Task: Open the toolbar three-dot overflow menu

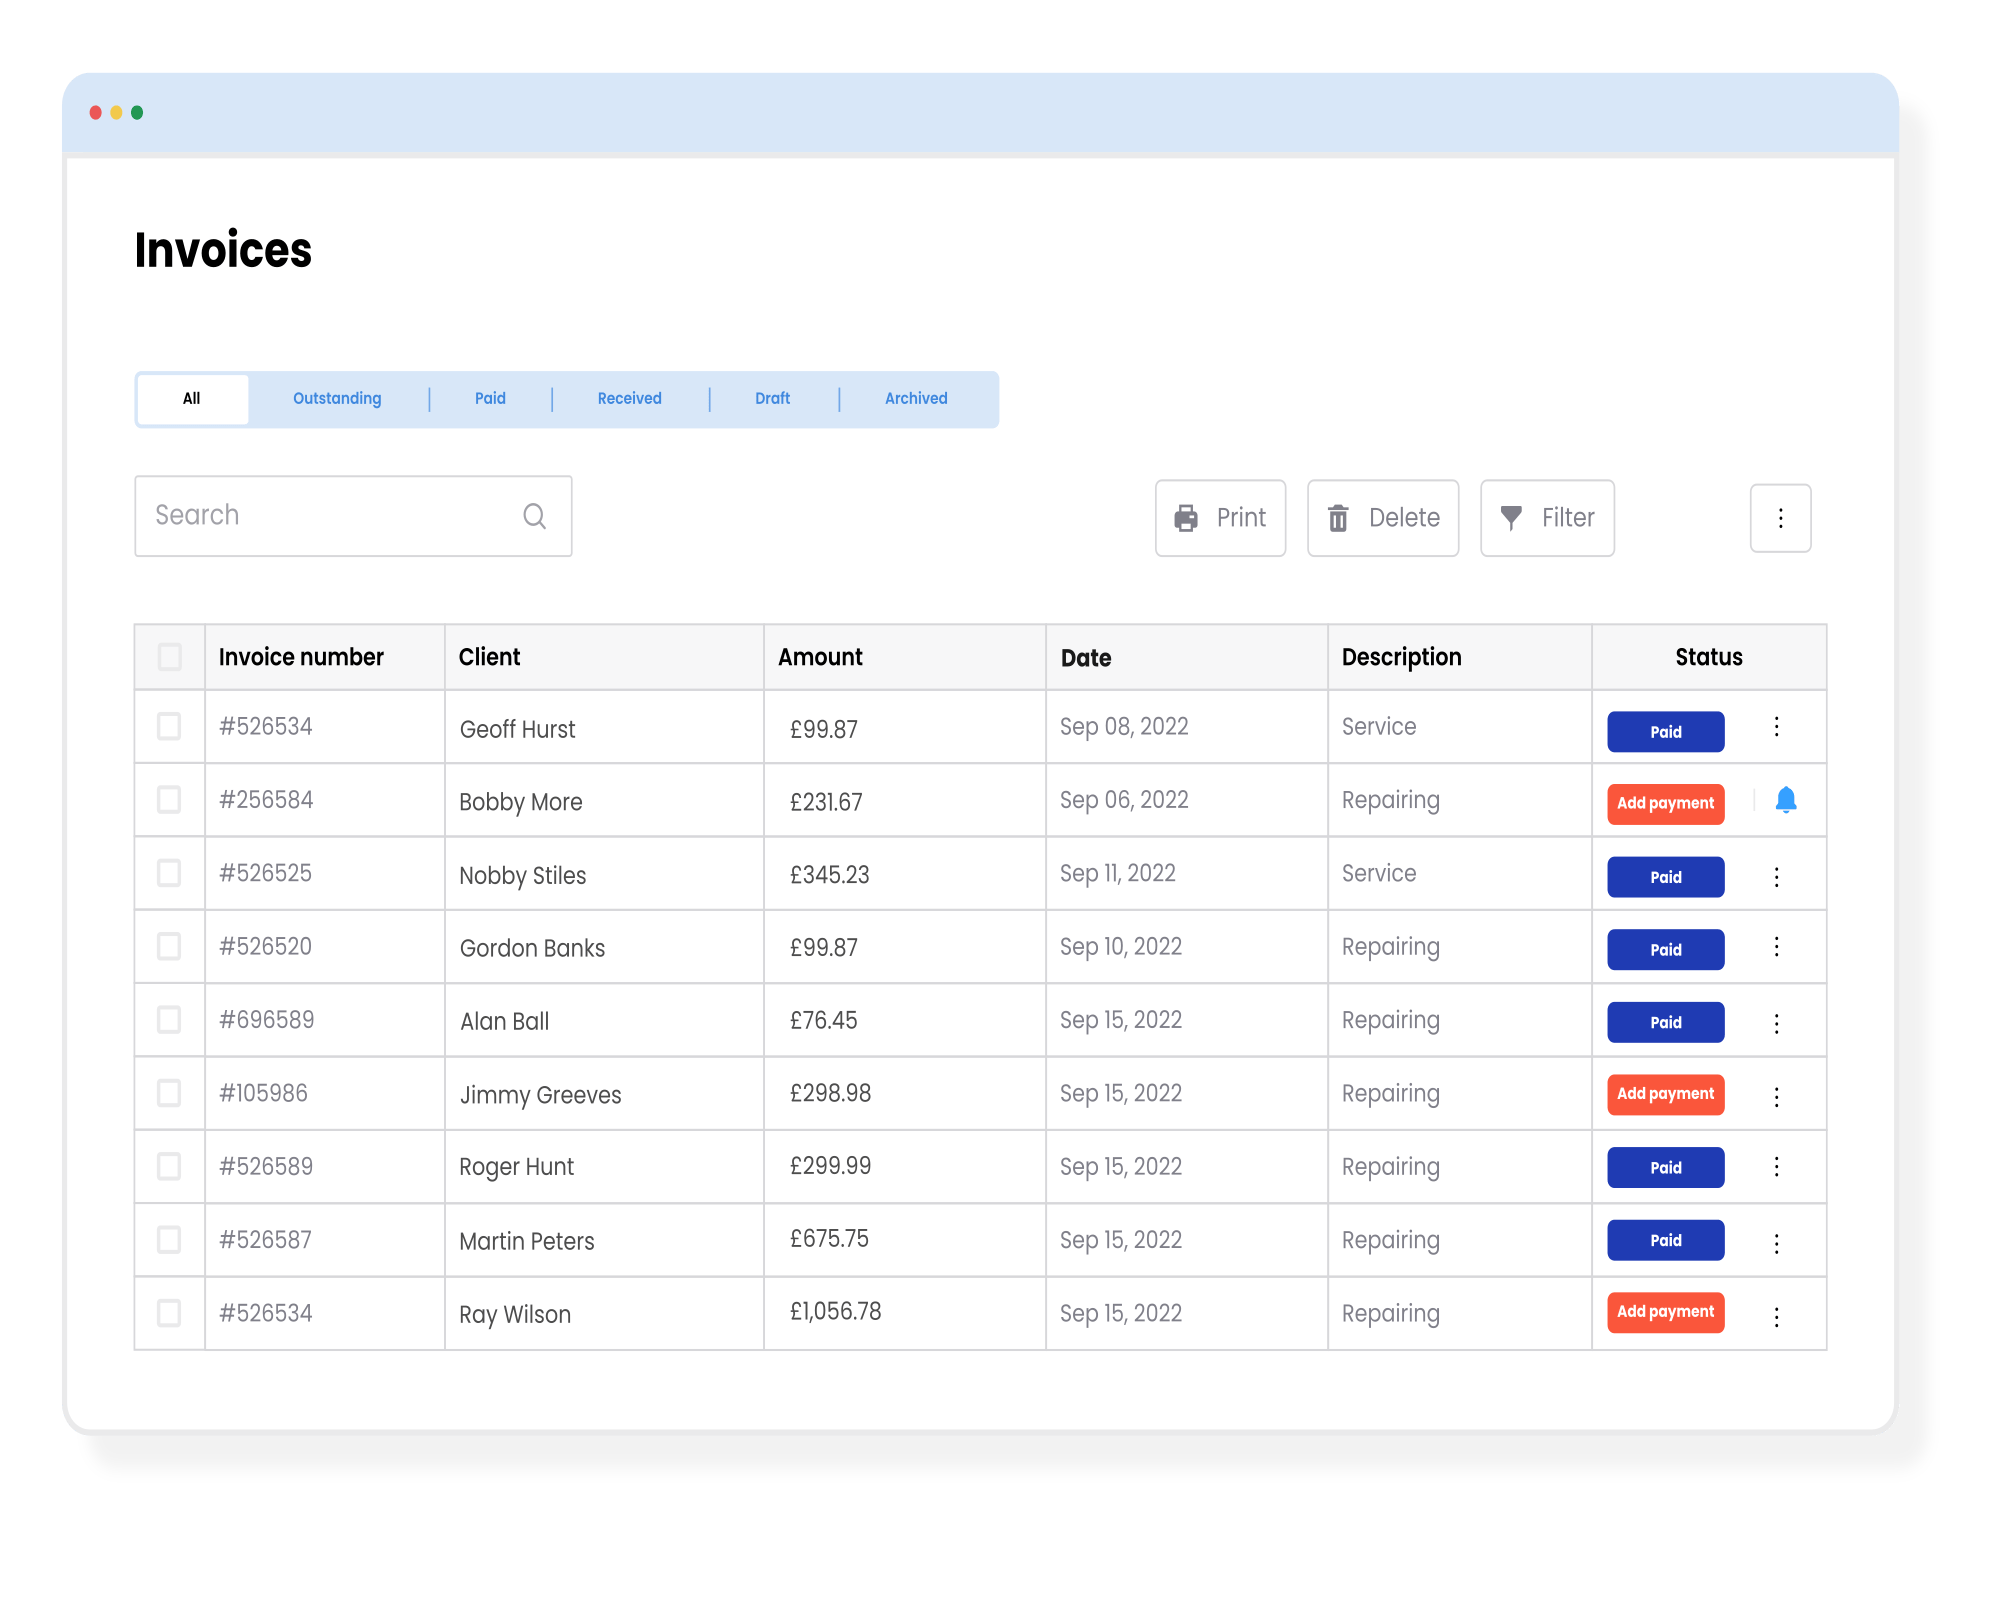Action: tap(1780, 518)
